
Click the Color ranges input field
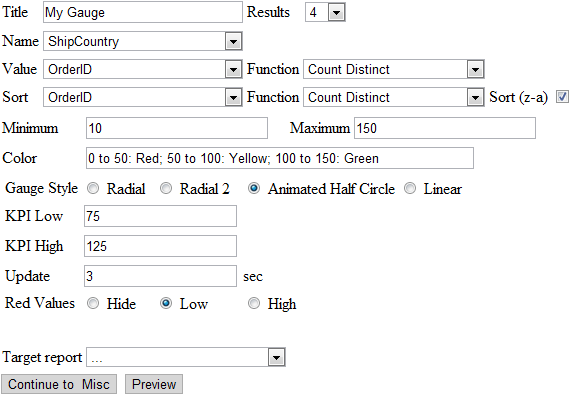(x=280, y=158)
